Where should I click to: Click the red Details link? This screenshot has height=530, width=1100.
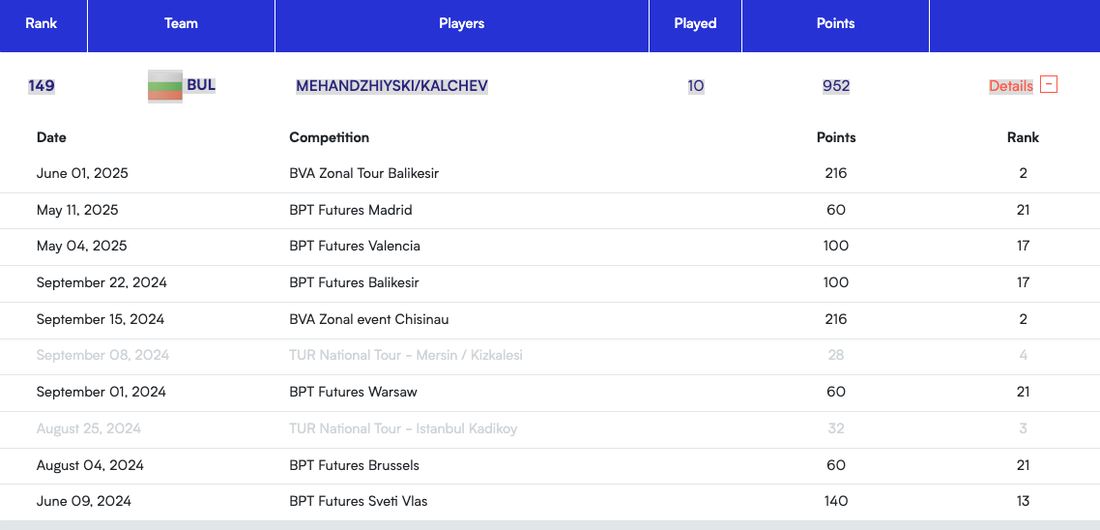(x=1010, y=86)
